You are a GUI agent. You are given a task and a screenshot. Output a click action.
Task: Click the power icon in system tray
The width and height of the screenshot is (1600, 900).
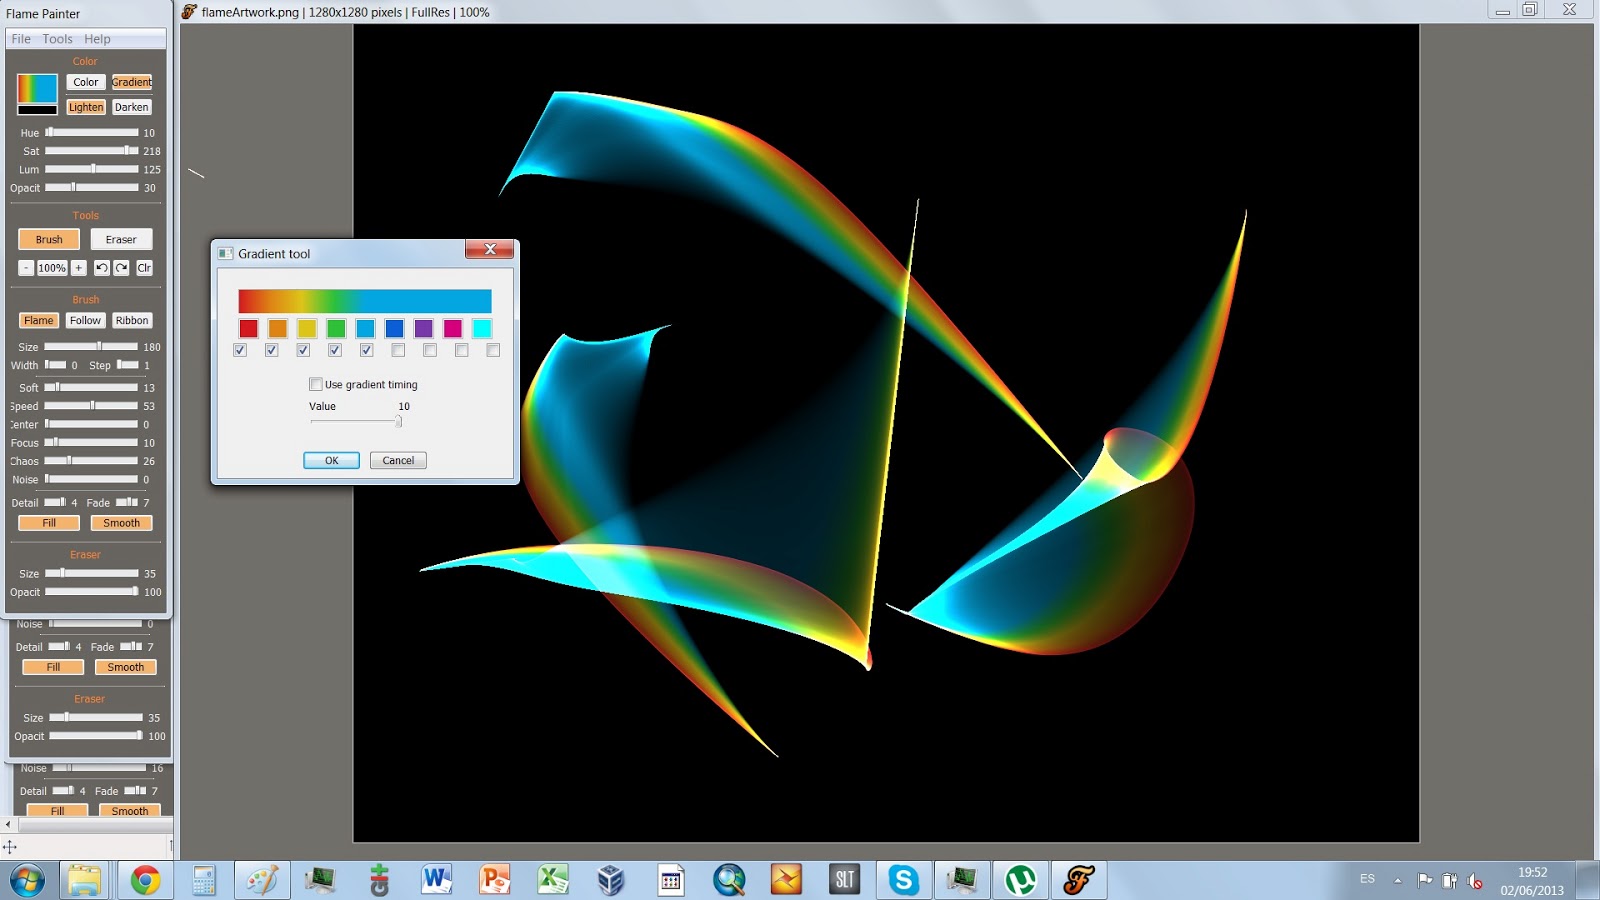click(1449, 880)
